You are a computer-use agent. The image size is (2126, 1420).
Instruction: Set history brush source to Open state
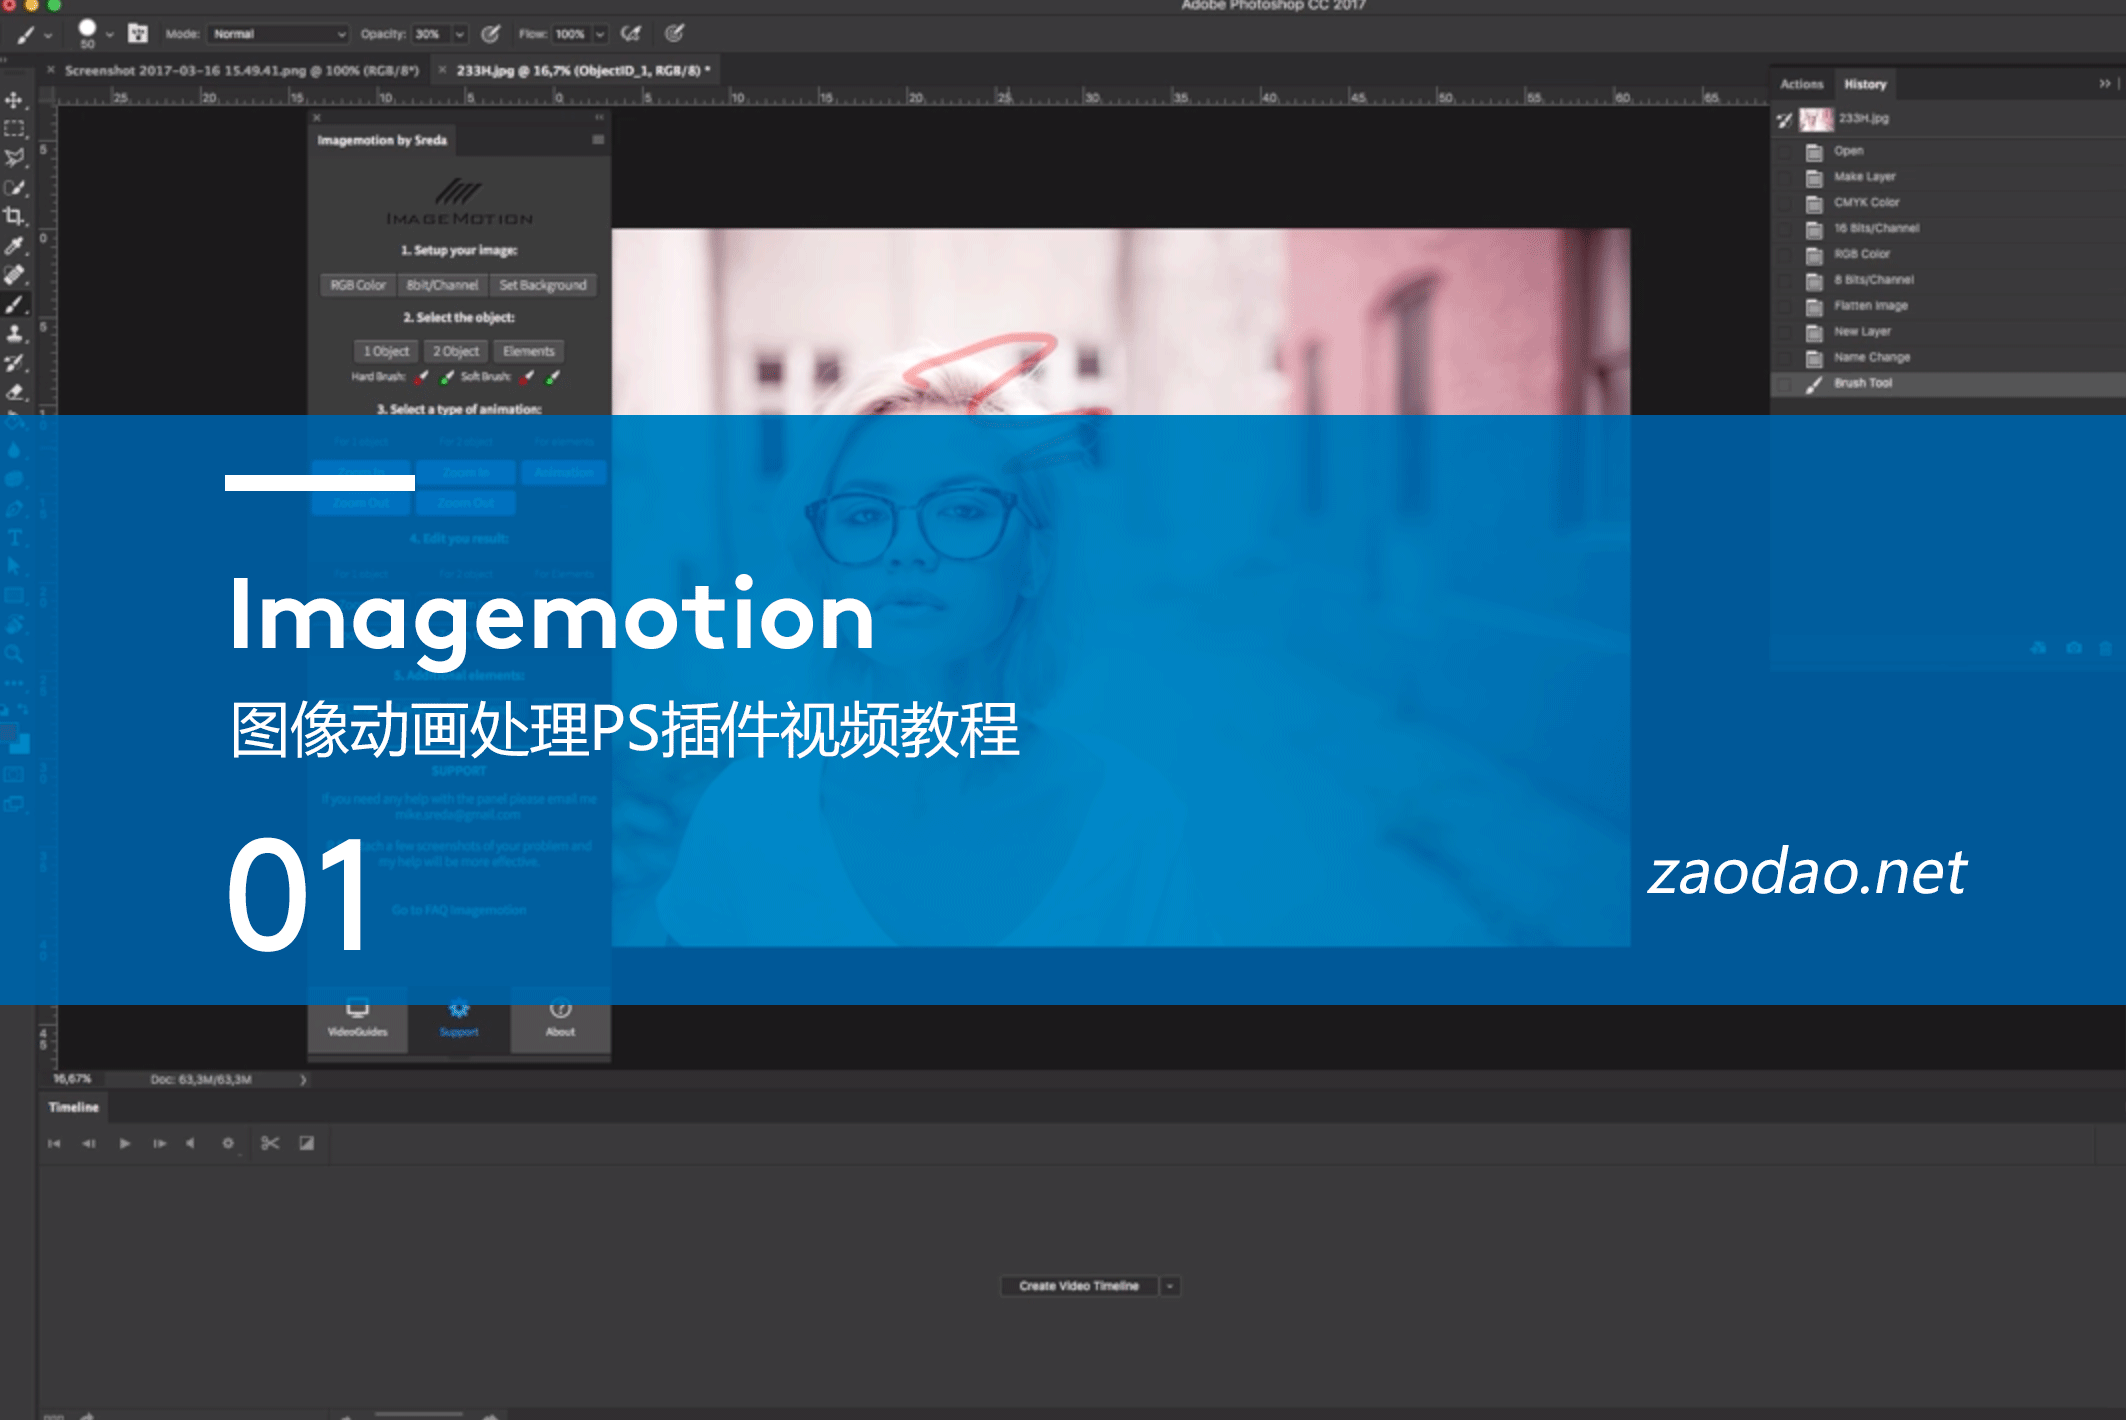click(1784, 151)
